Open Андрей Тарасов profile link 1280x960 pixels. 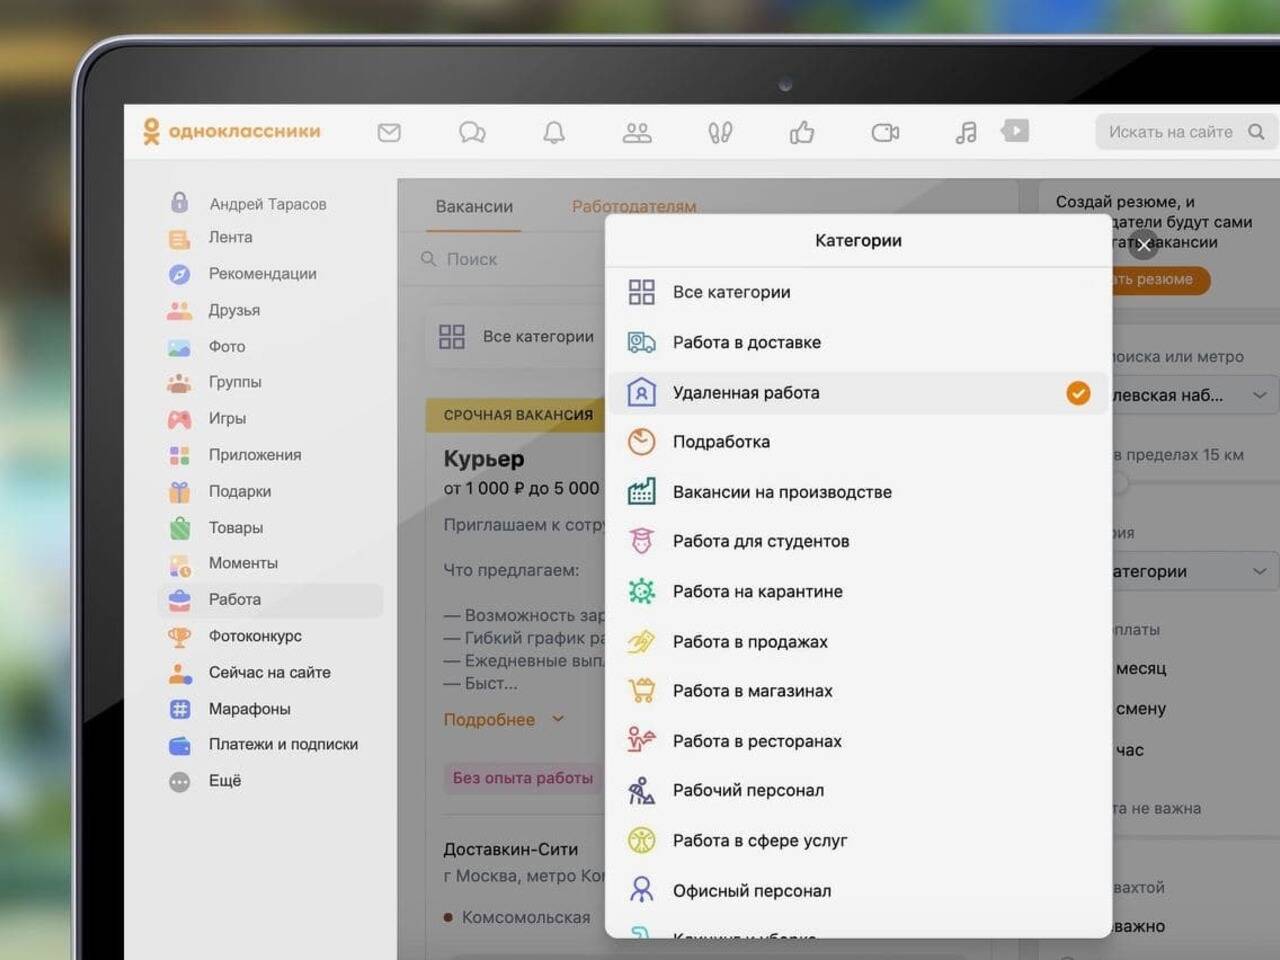[268, 204]
